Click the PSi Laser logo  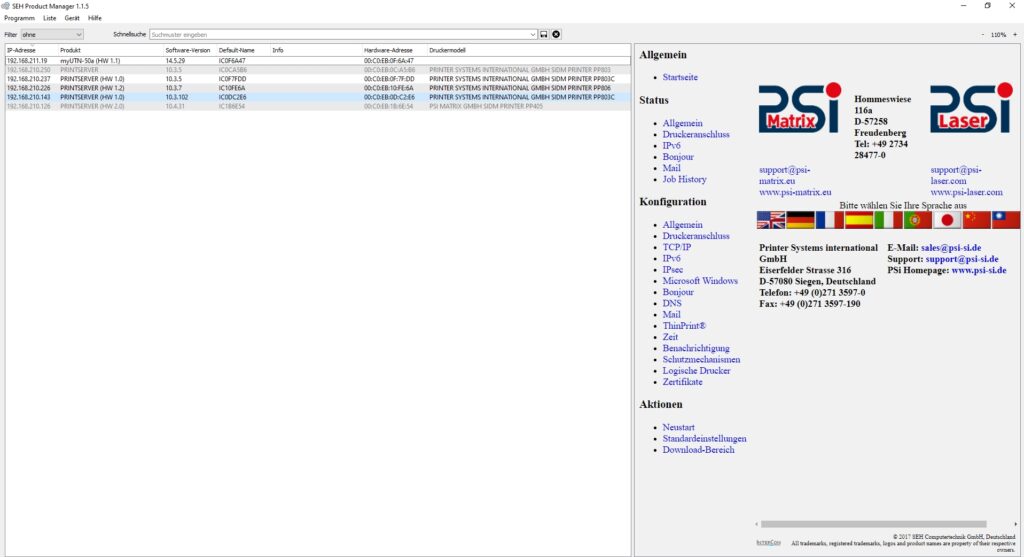971,109
